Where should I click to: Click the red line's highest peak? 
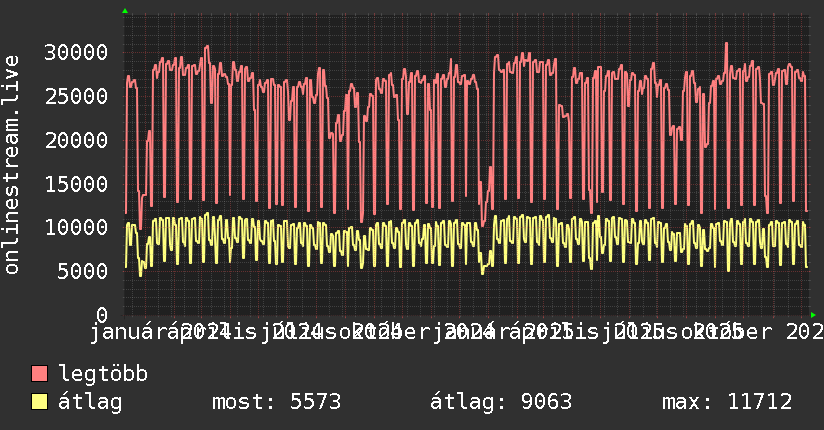726,44
